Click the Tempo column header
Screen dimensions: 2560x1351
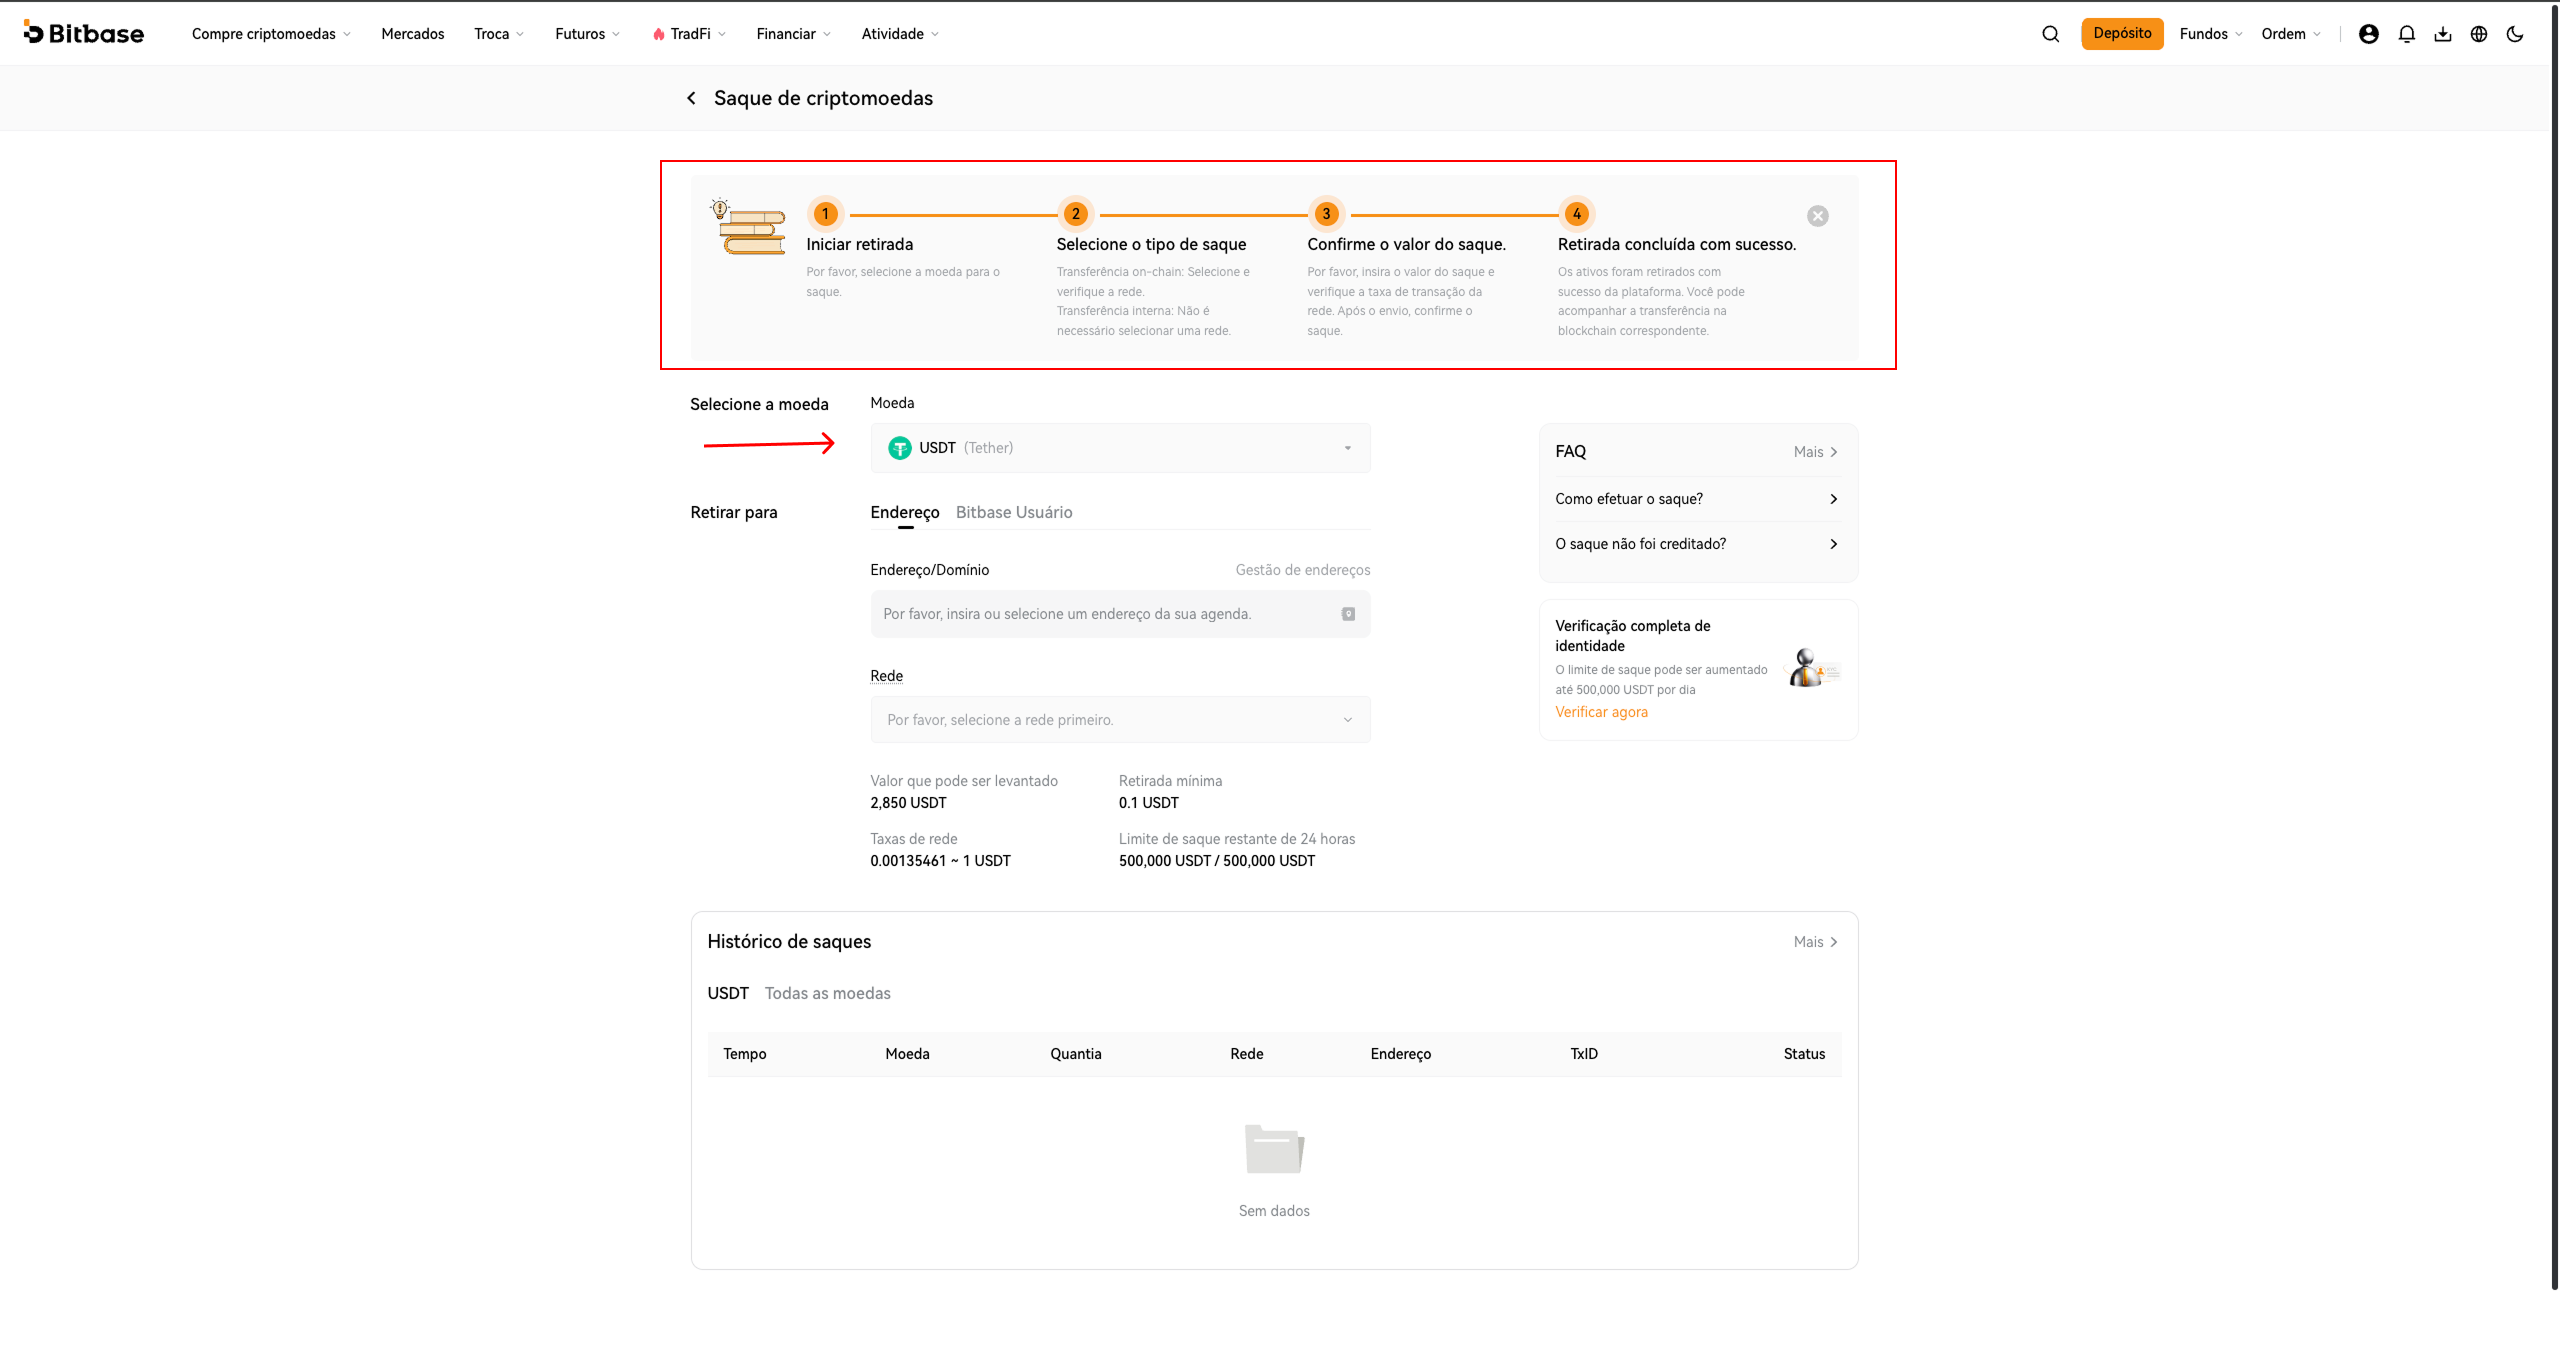[745, 1054]
